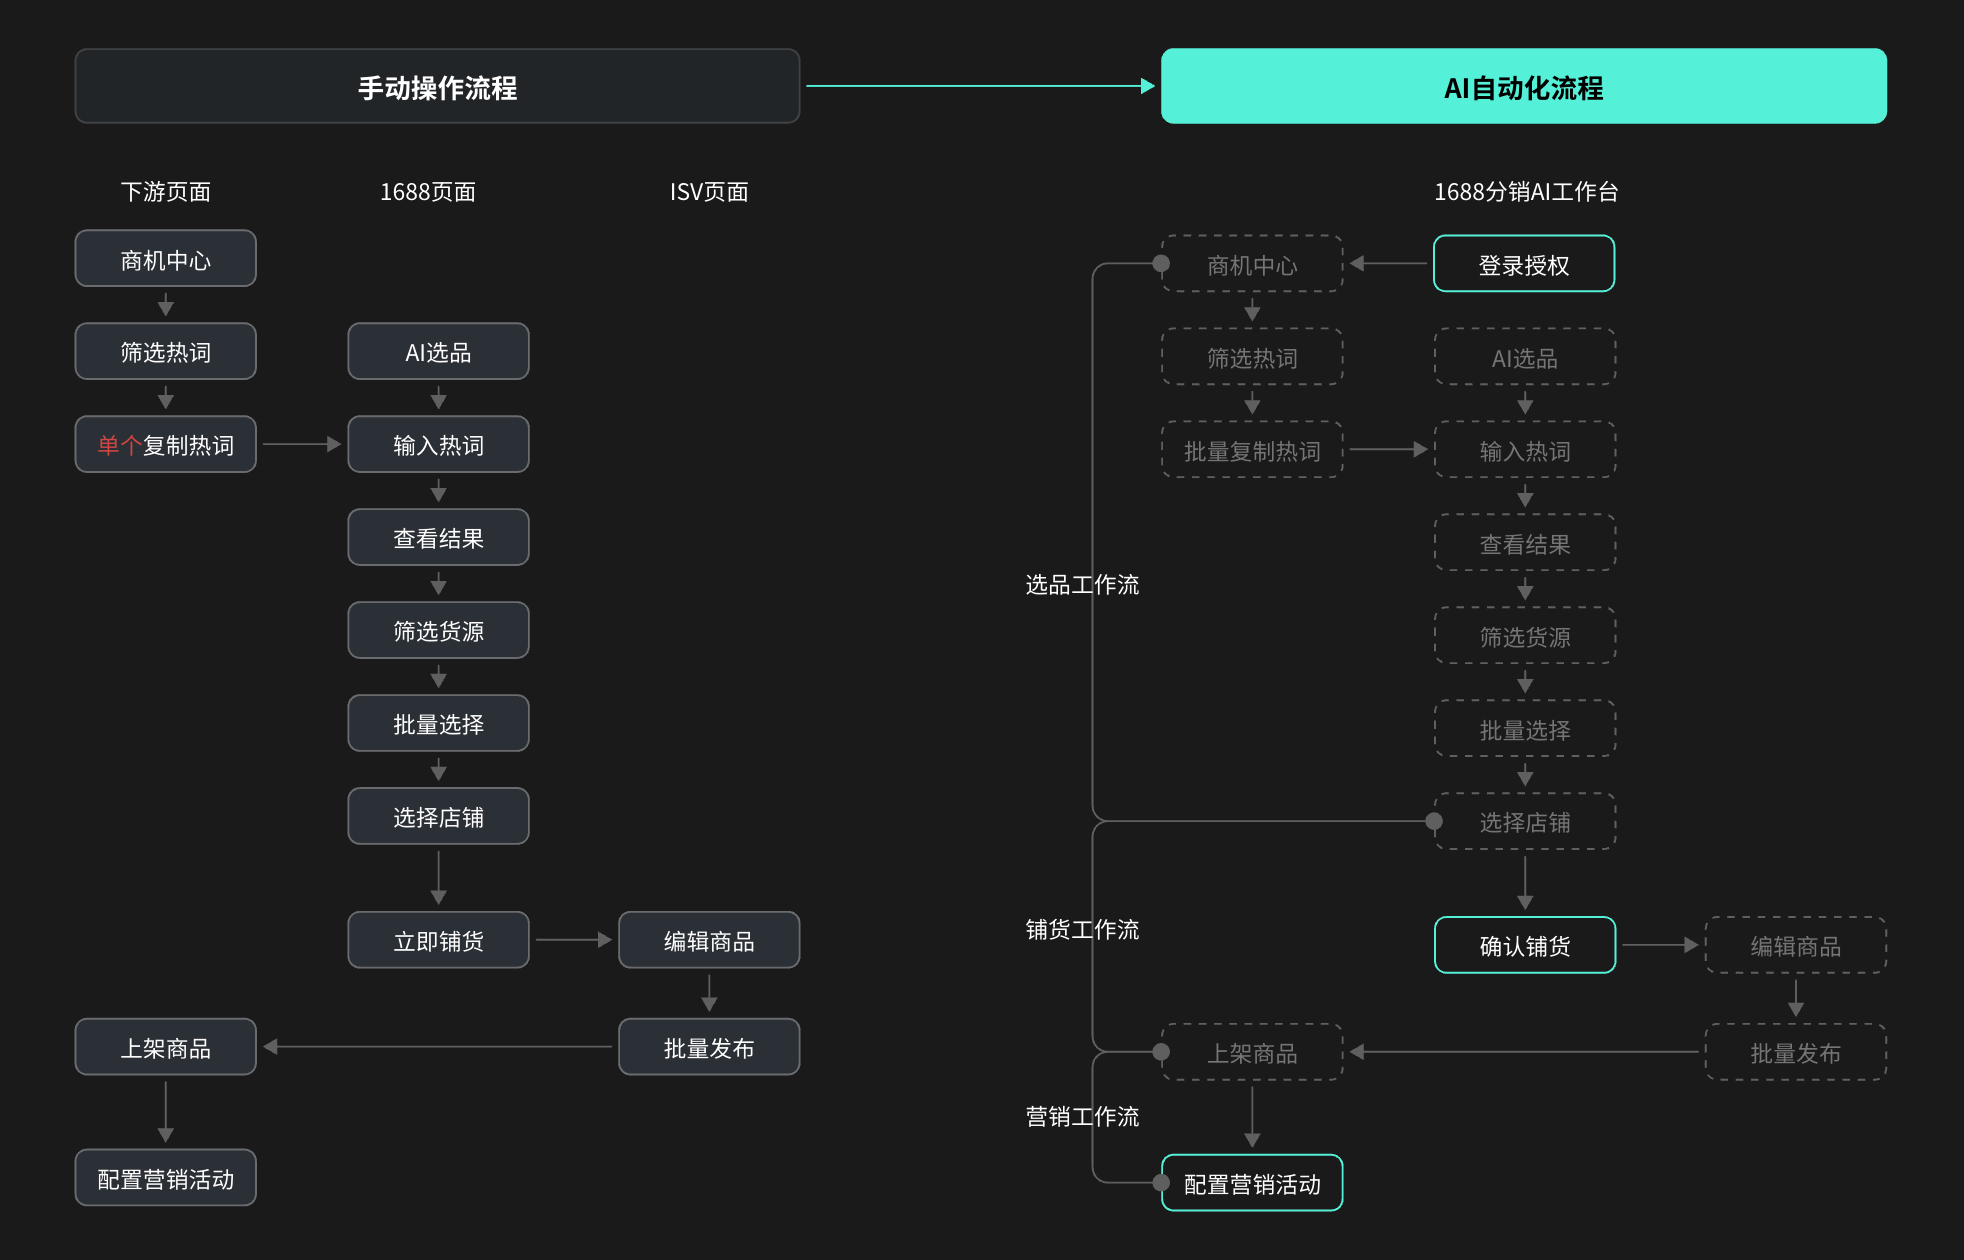
Task: Click dashed 筛选热词 box in AI flow
Action: pos(1252,357)
